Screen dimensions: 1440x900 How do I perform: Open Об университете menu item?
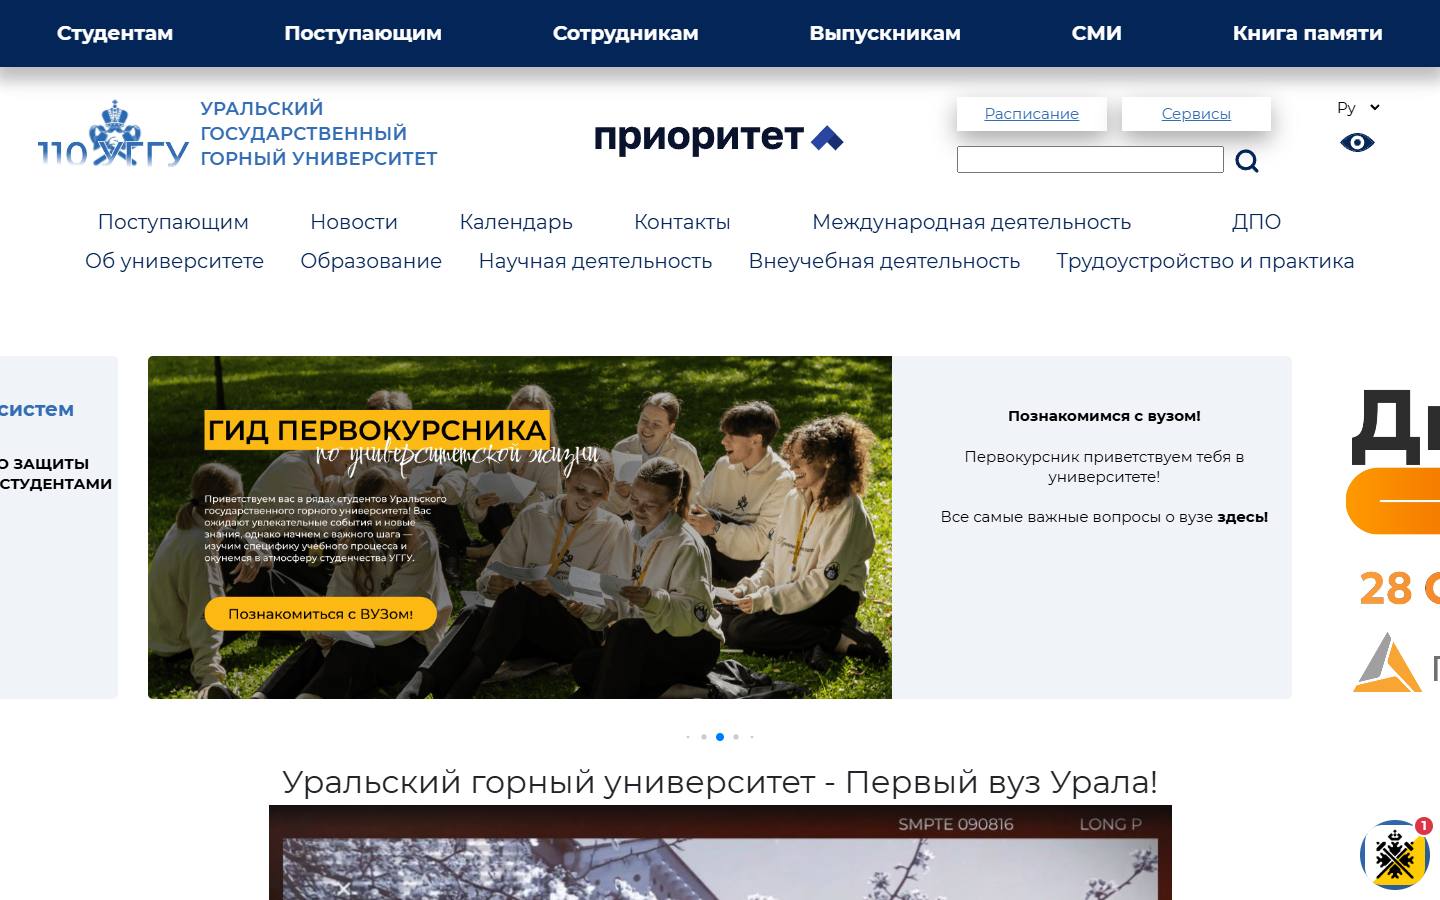(x=174, y=261)
